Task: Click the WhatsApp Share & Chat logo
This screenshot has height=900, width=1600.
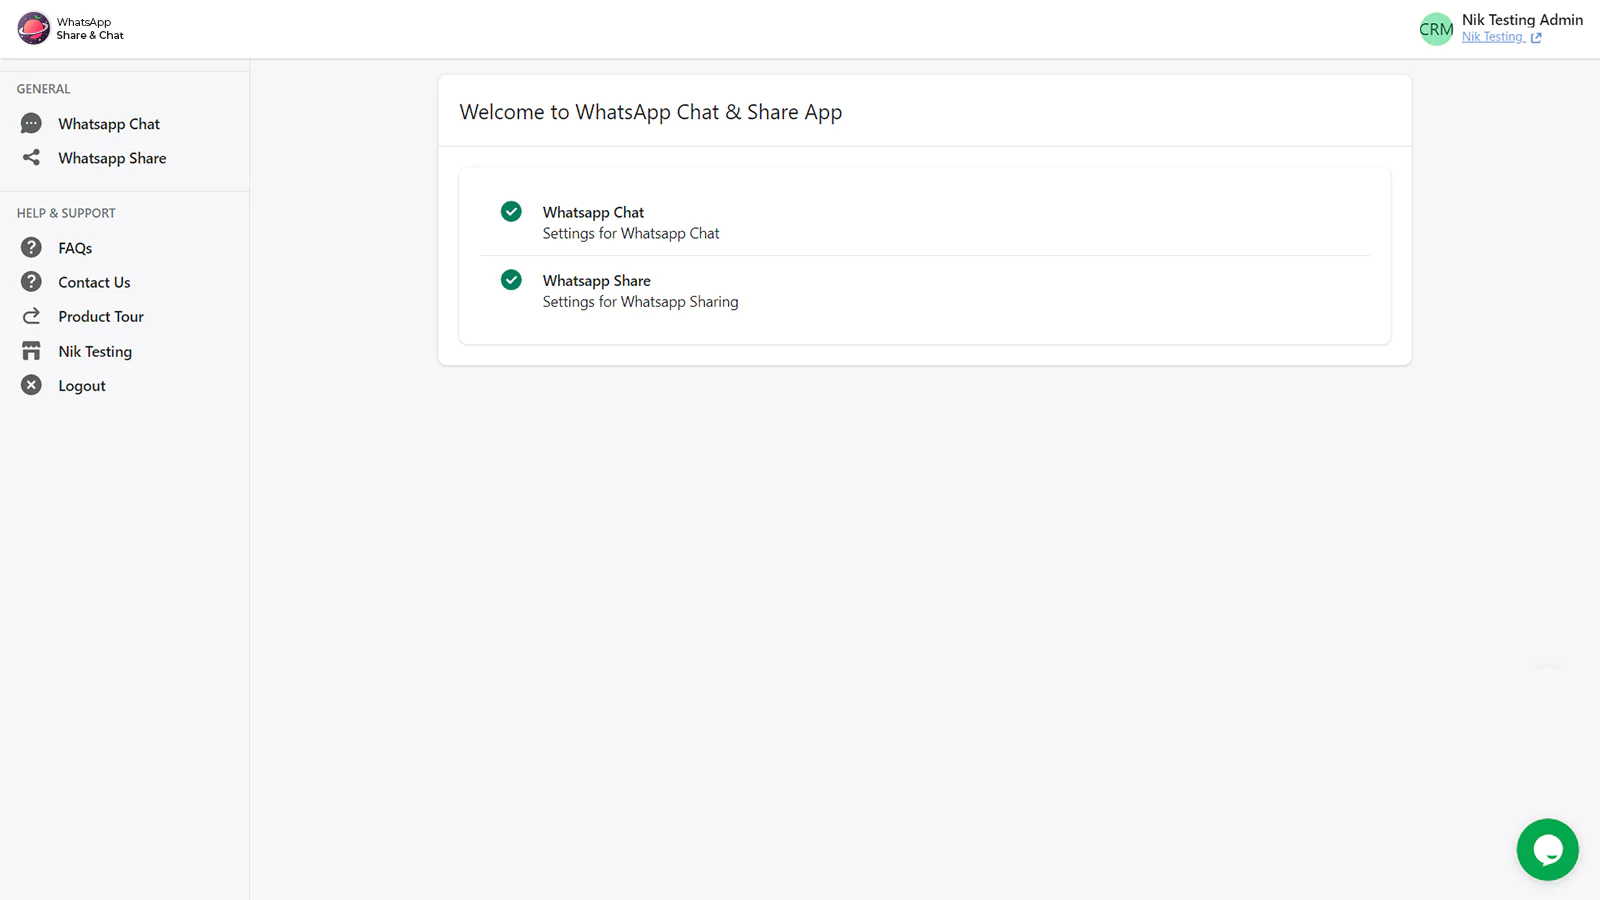Action: pos(34,28)
